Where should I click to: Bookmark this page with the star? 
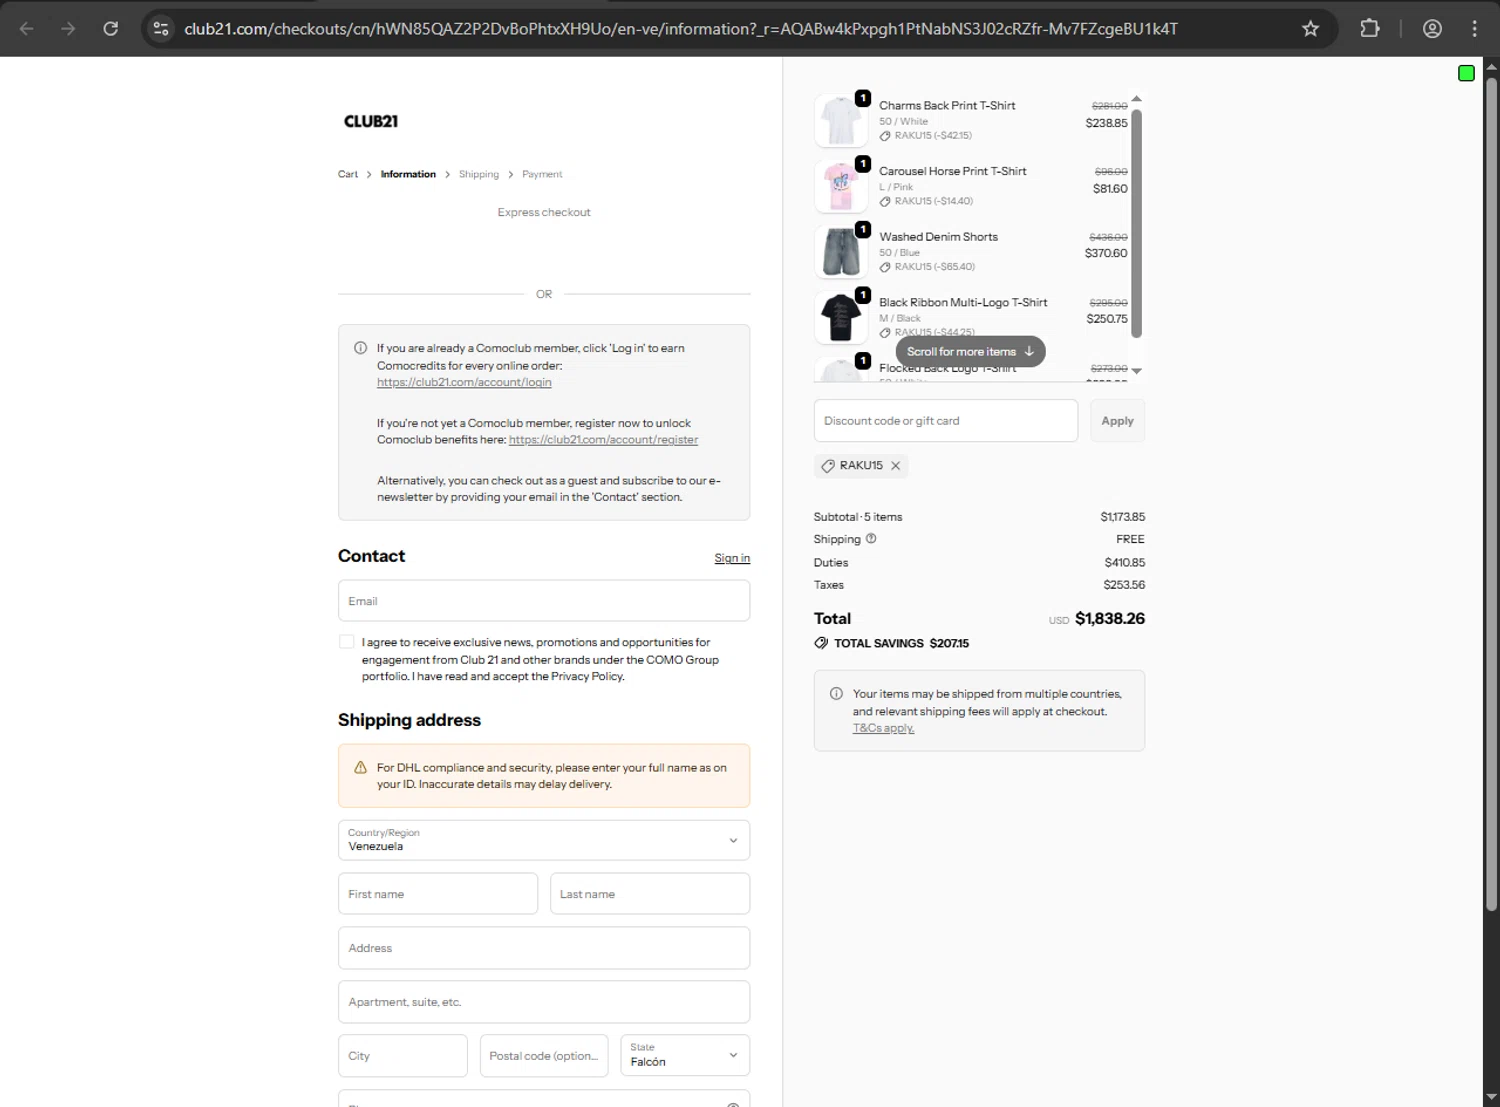point(1310,29)
